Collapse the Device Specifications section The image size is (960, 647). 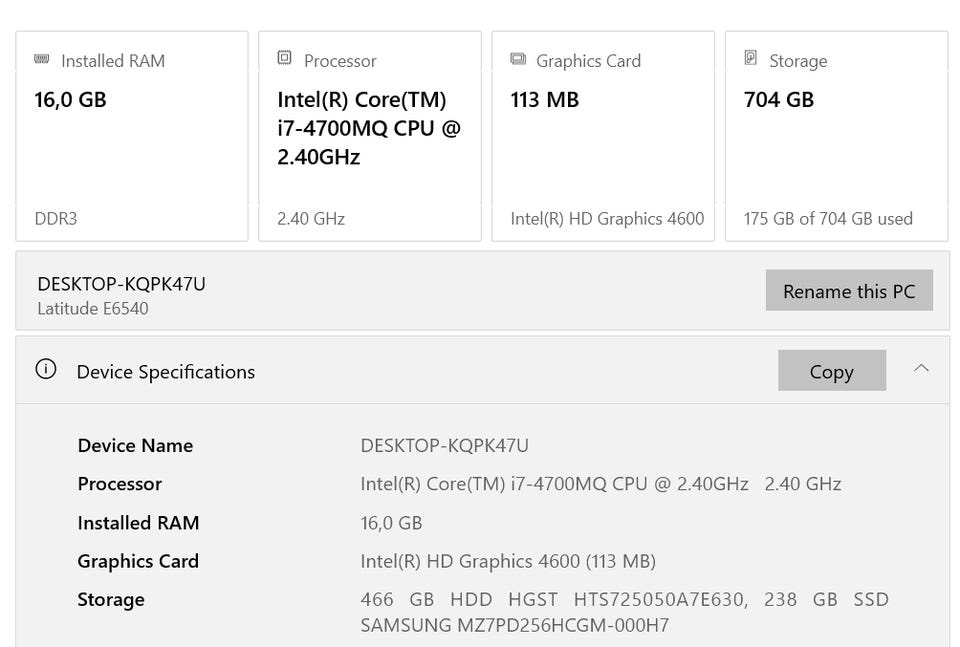click(921, 369)
